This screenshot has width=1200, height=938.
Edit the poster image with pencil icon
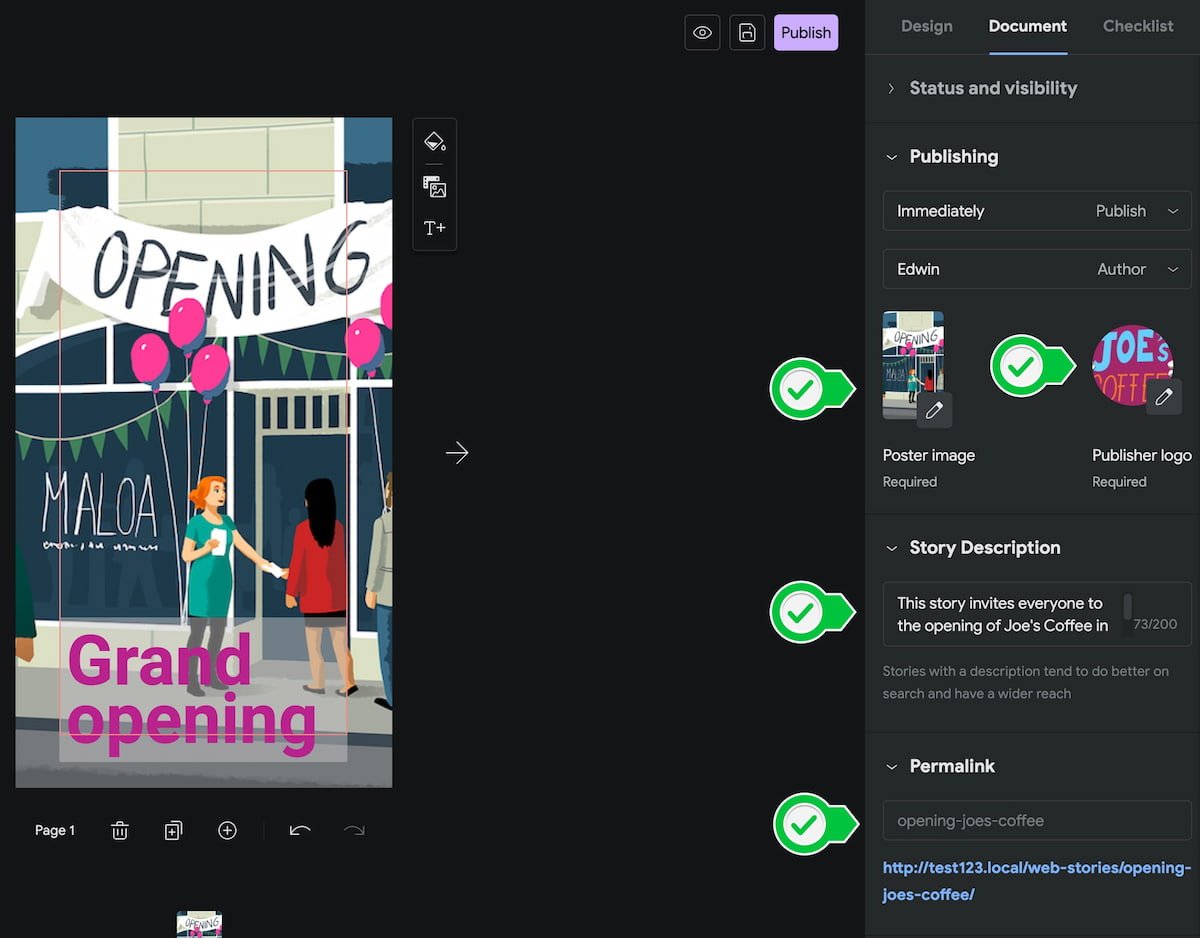click(x=934, y=410)
